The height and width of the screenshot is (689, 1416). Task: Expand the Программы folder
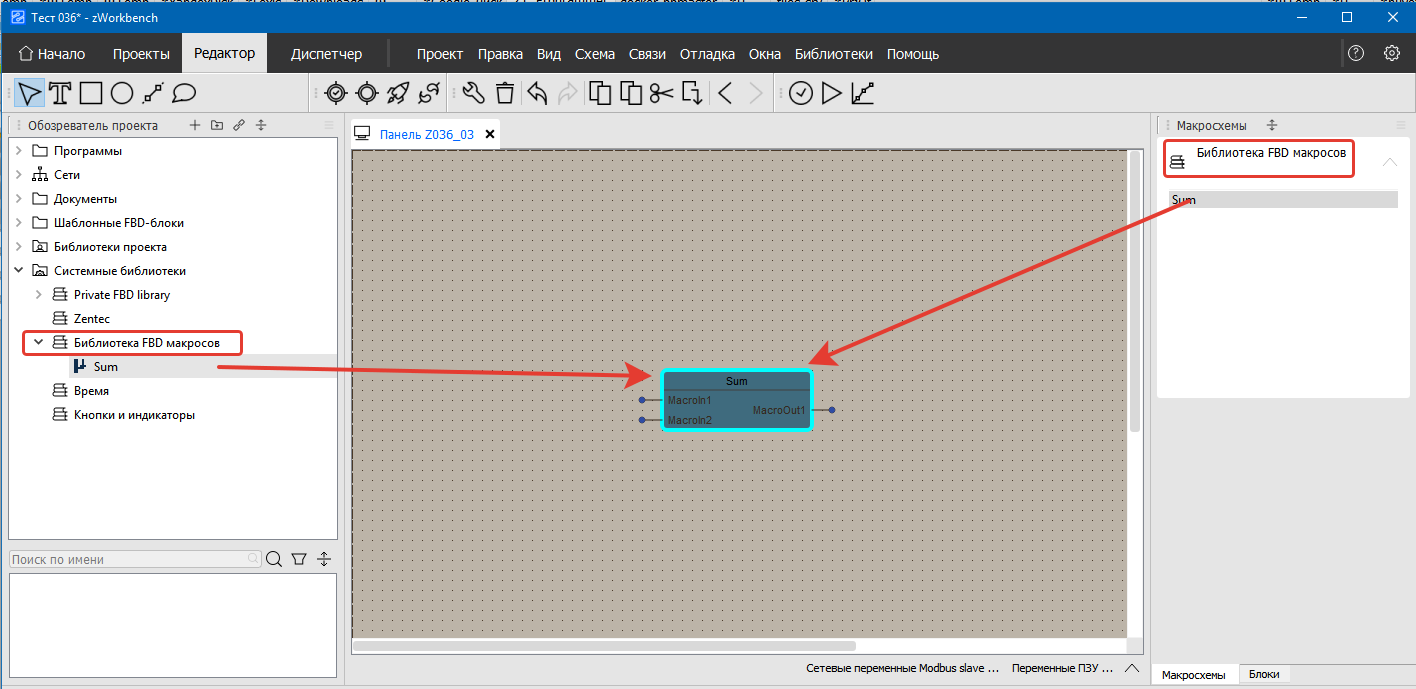(18, 151)
